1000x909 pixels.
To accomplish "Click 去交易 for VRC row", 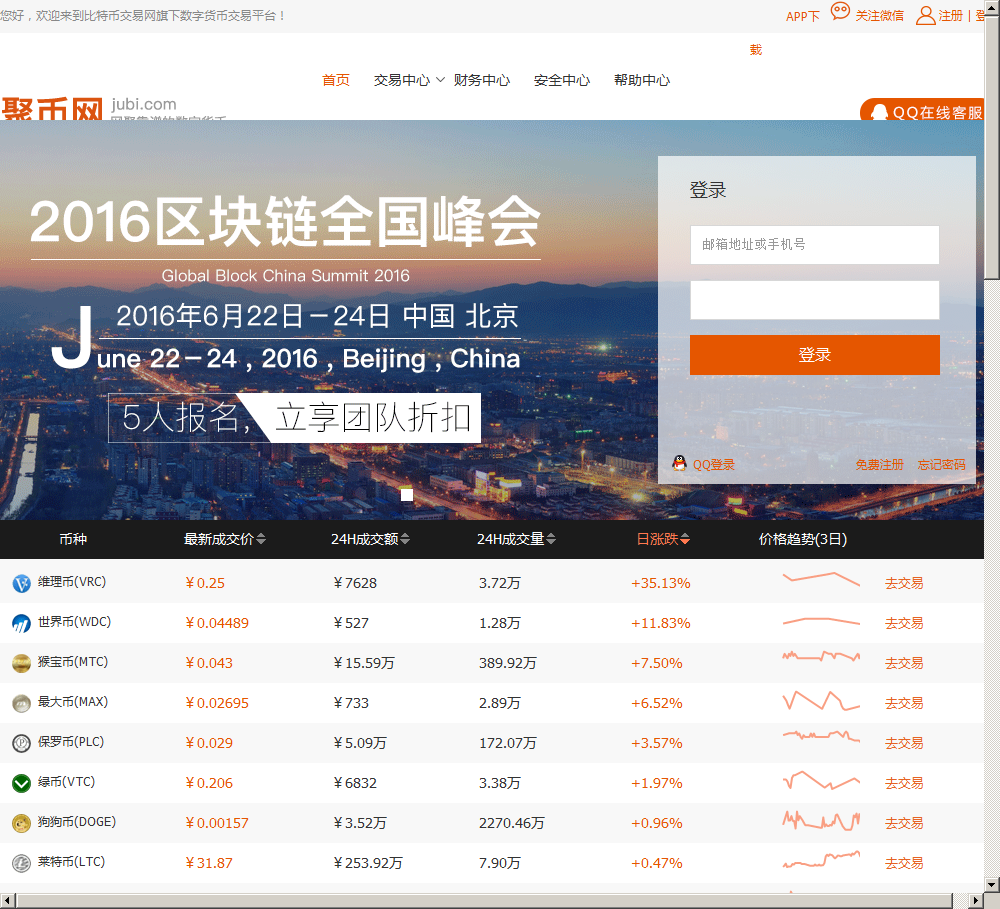I will pyautogui.click(x=904, y=583).
